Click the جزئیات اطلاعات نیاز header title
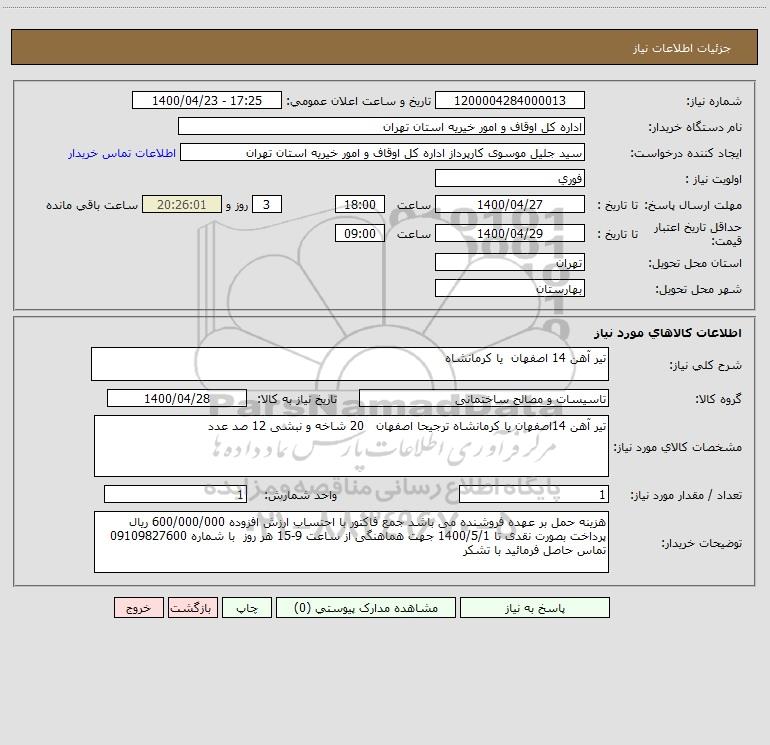Screen dimensions: 770x745 point(682,48)
